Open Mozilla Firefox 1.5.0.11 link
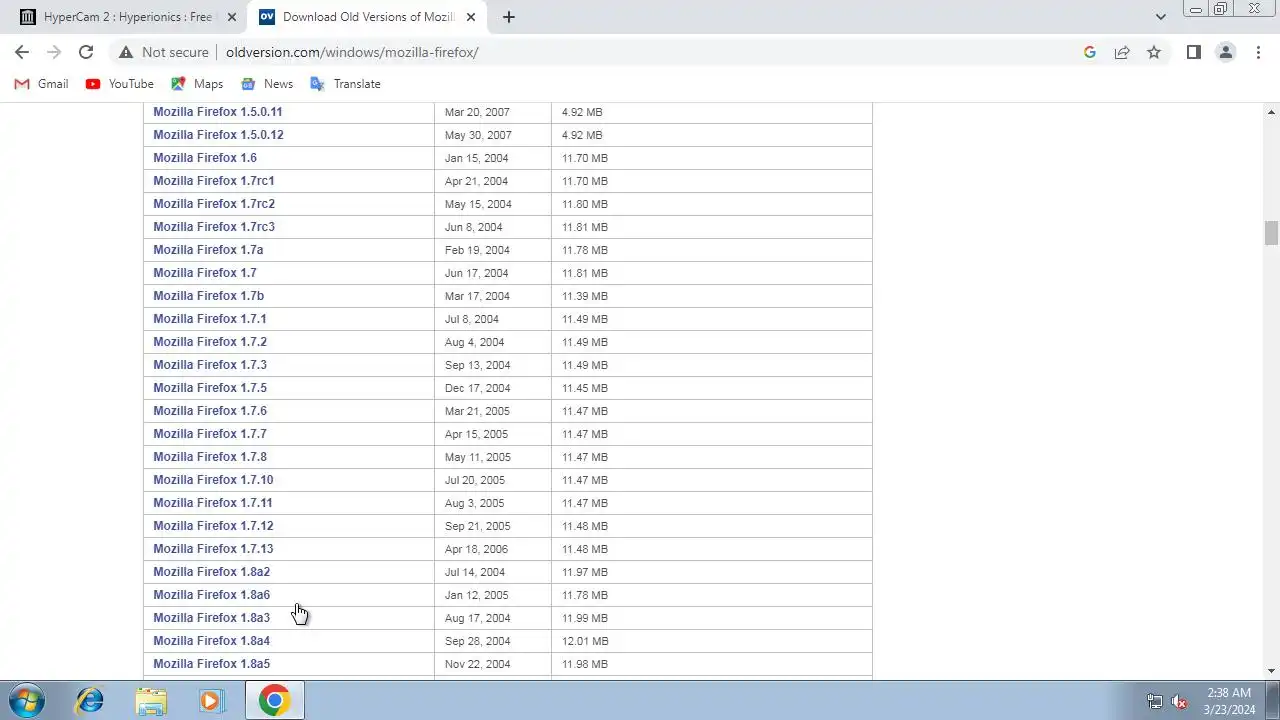 tap(218, 112)
